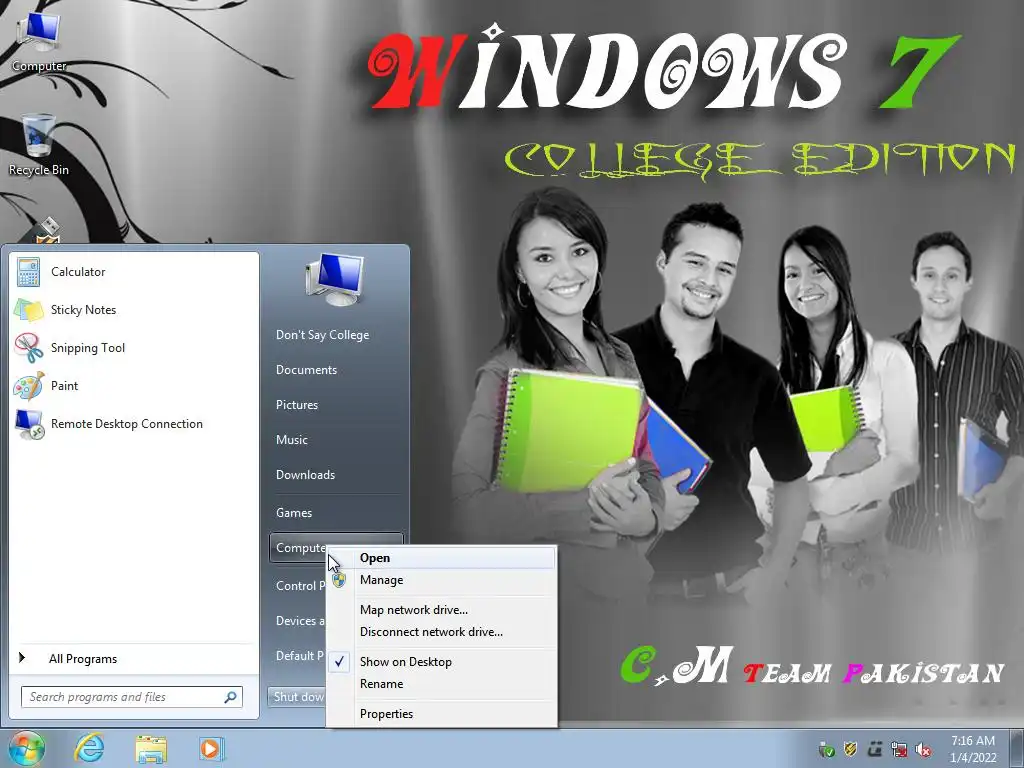Click the taskbar clock 7:16 AM
The image size is (1024, 768).
pyautogui.click(x=972, y=741)
